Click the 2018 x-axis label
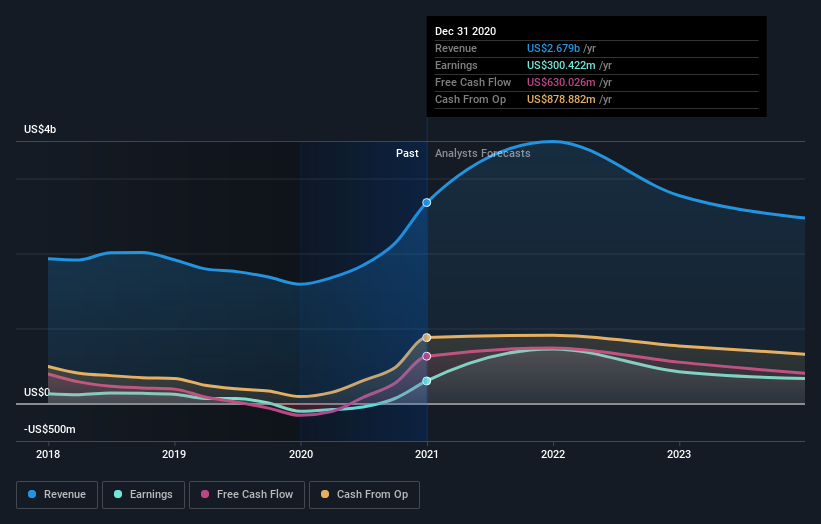 (x=48, y=454)
